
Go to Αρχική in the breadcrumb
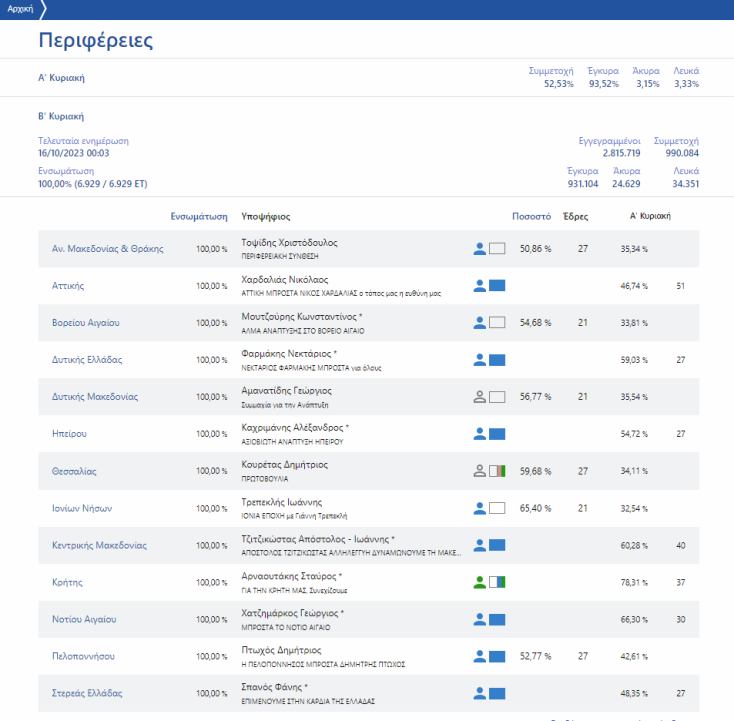(x=20, y=9)
